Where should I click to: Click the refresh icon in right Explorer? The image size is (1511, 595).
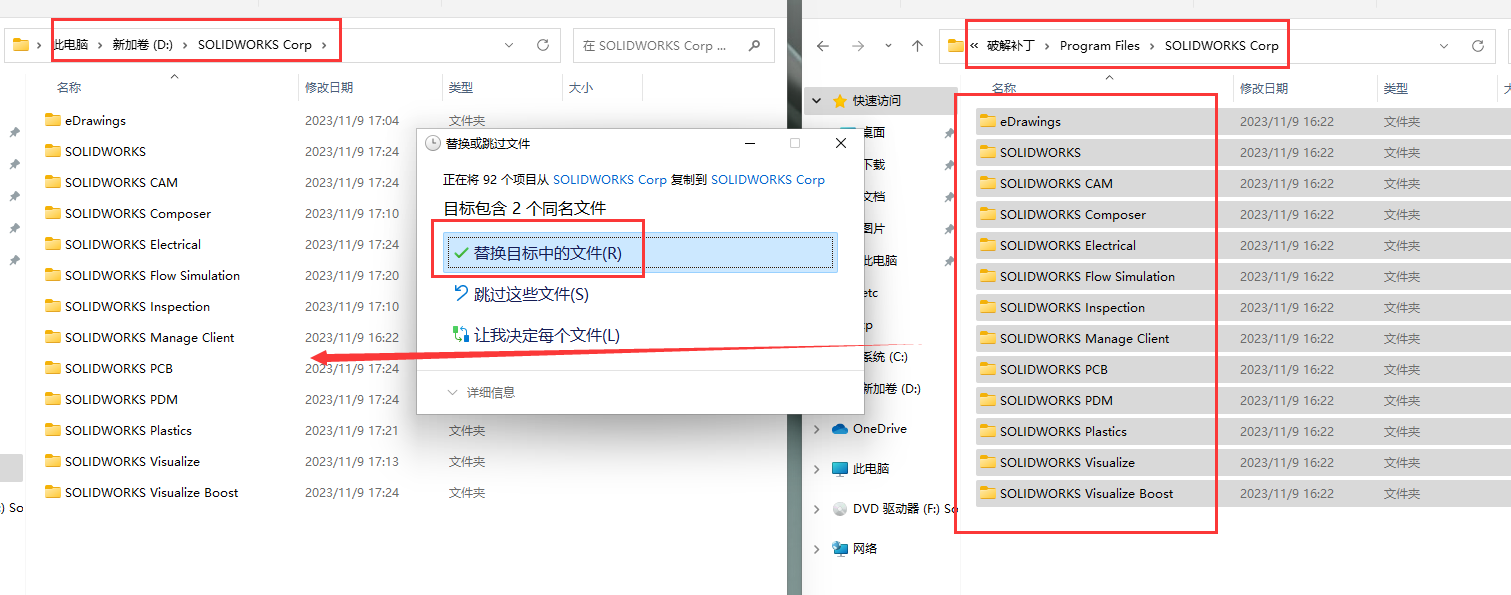pos(1477,45)
